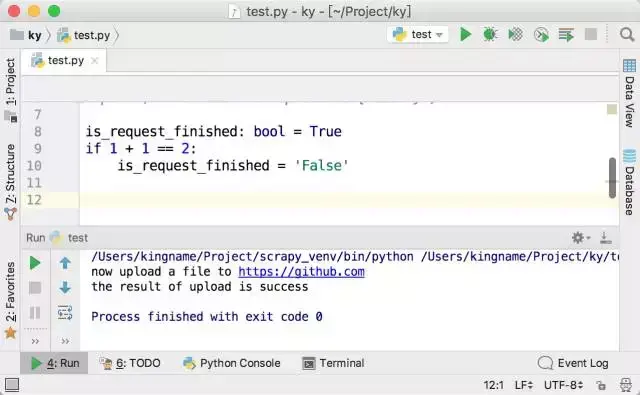Viewport: 640px width, 395px height.
Task: Open the Python Console tool window
Action: tap(232, 363)
